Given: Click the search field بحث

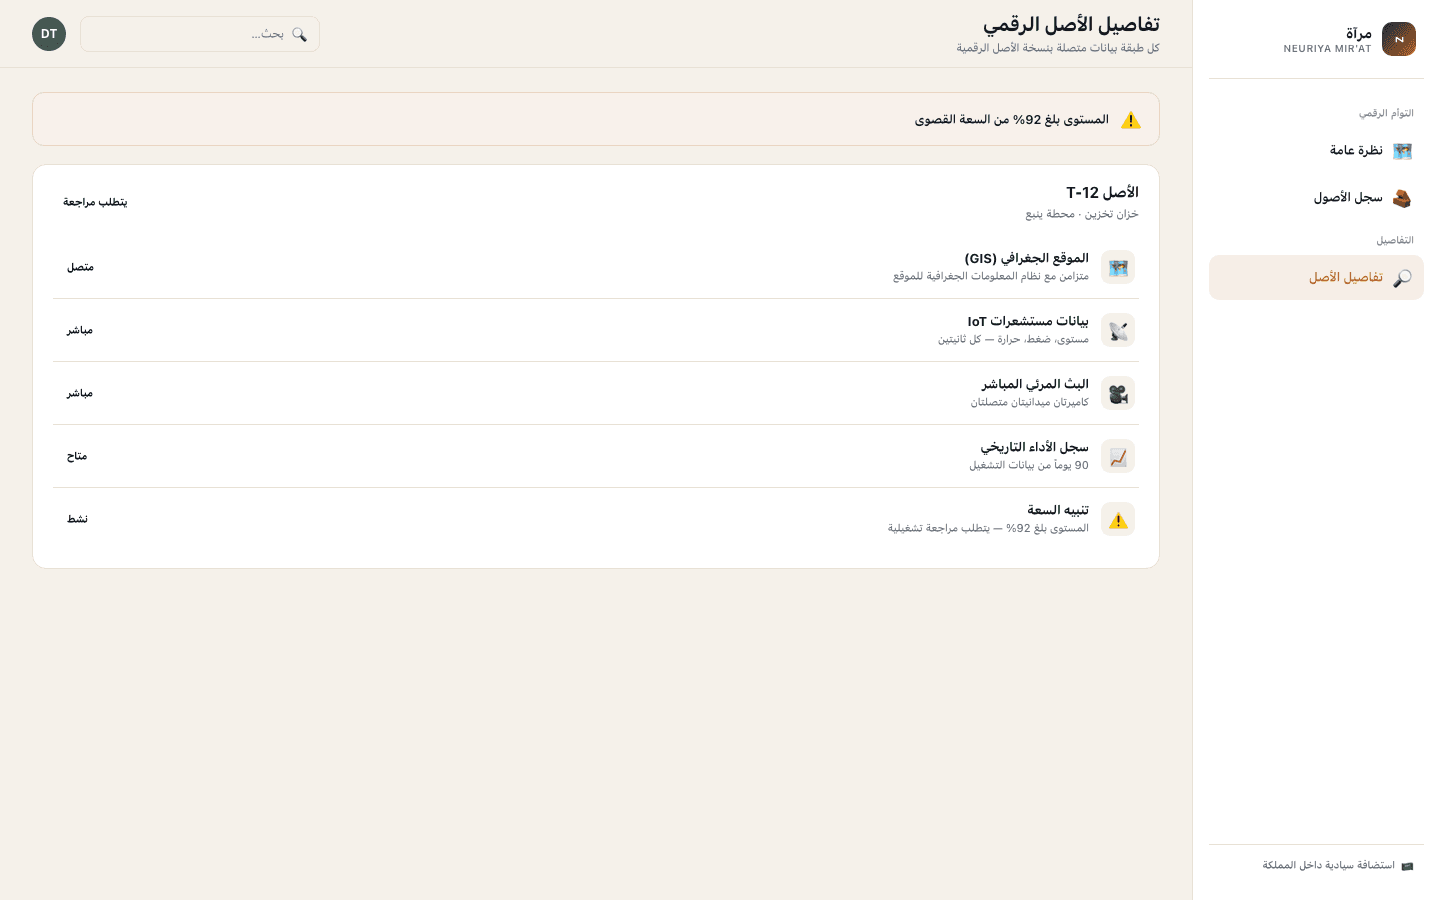Looking at the screenshot, I should (x=200, y=34).
